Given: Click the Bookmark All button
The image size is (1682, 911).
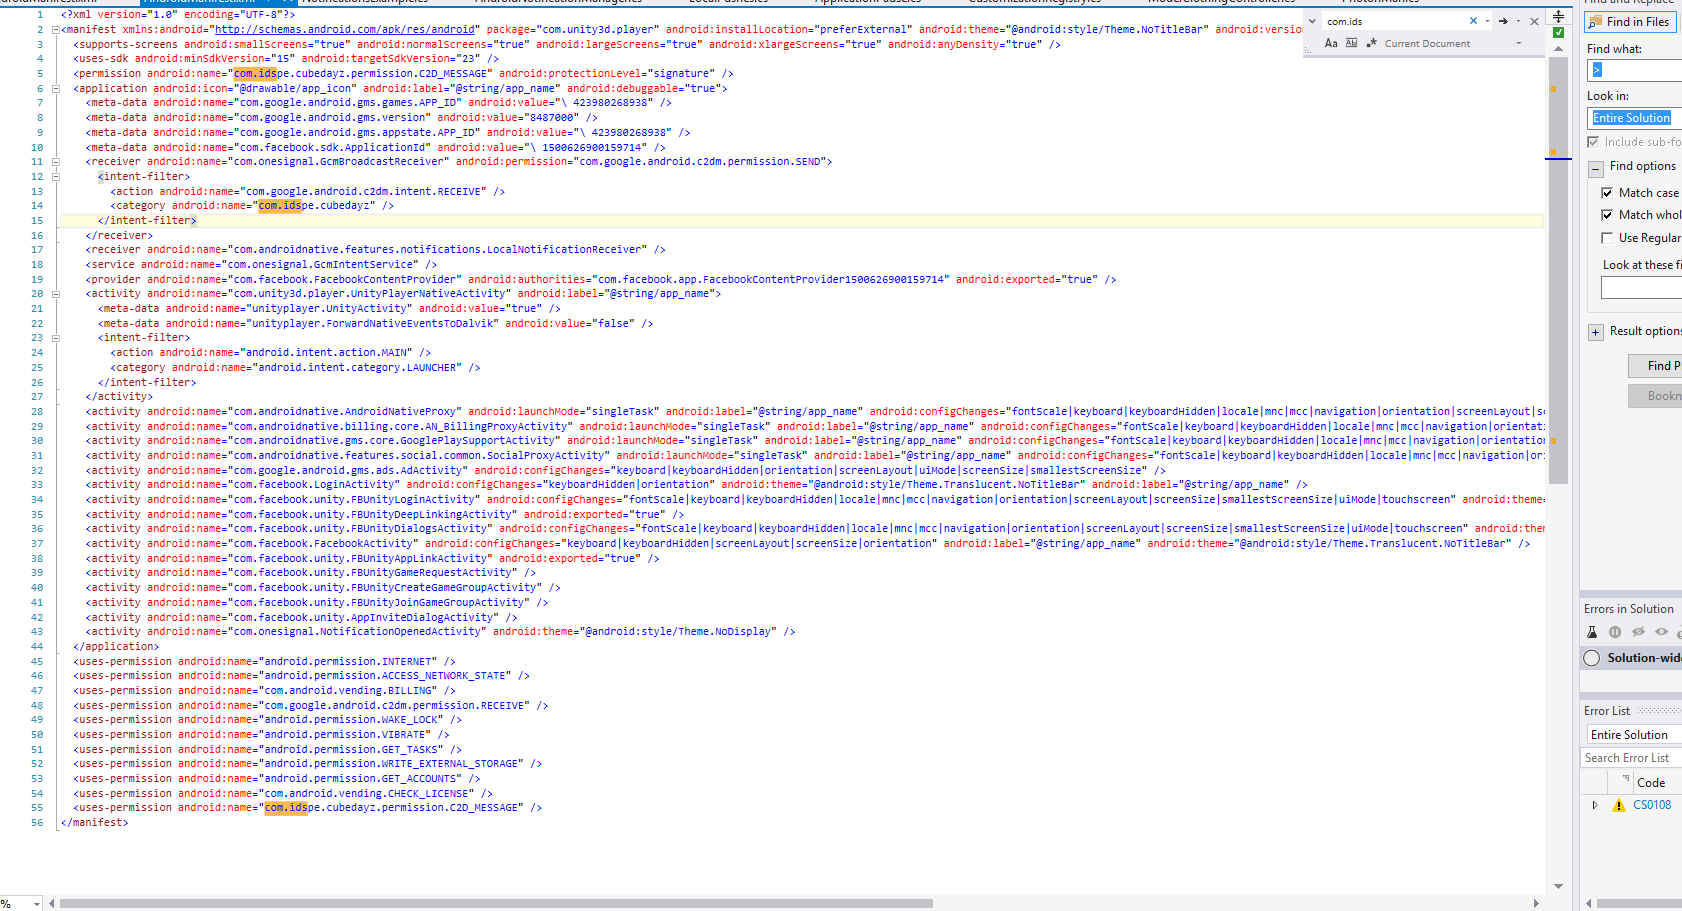Looking at the screenshot, I should point(1656,396).
